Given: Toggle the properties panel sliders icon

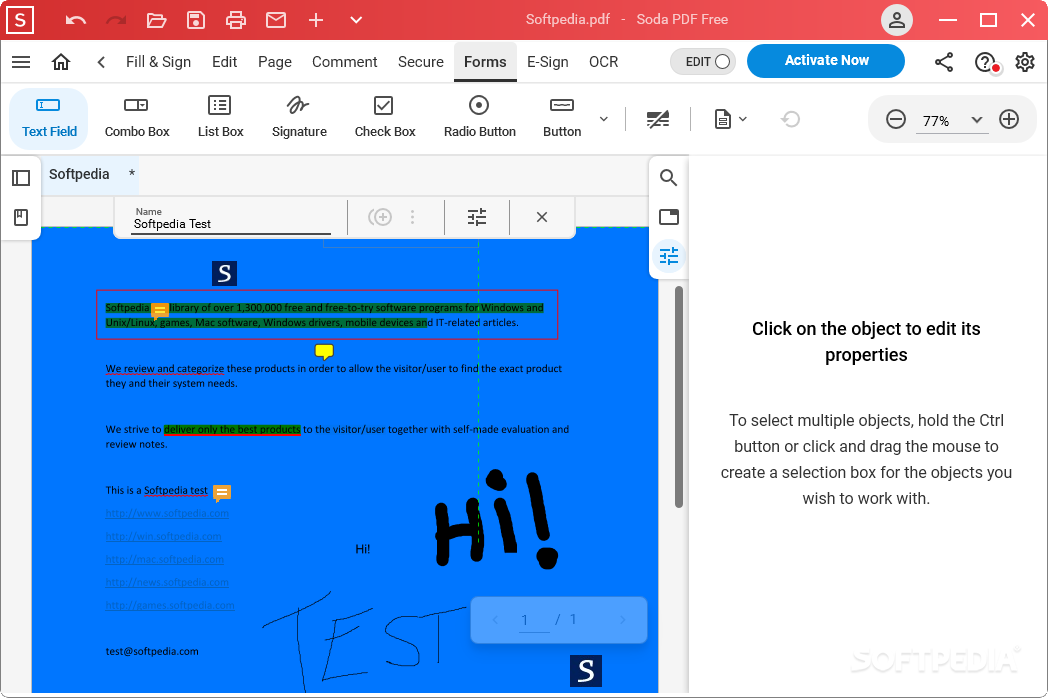Looking at the screenshot, I should [x=668, y=256].
